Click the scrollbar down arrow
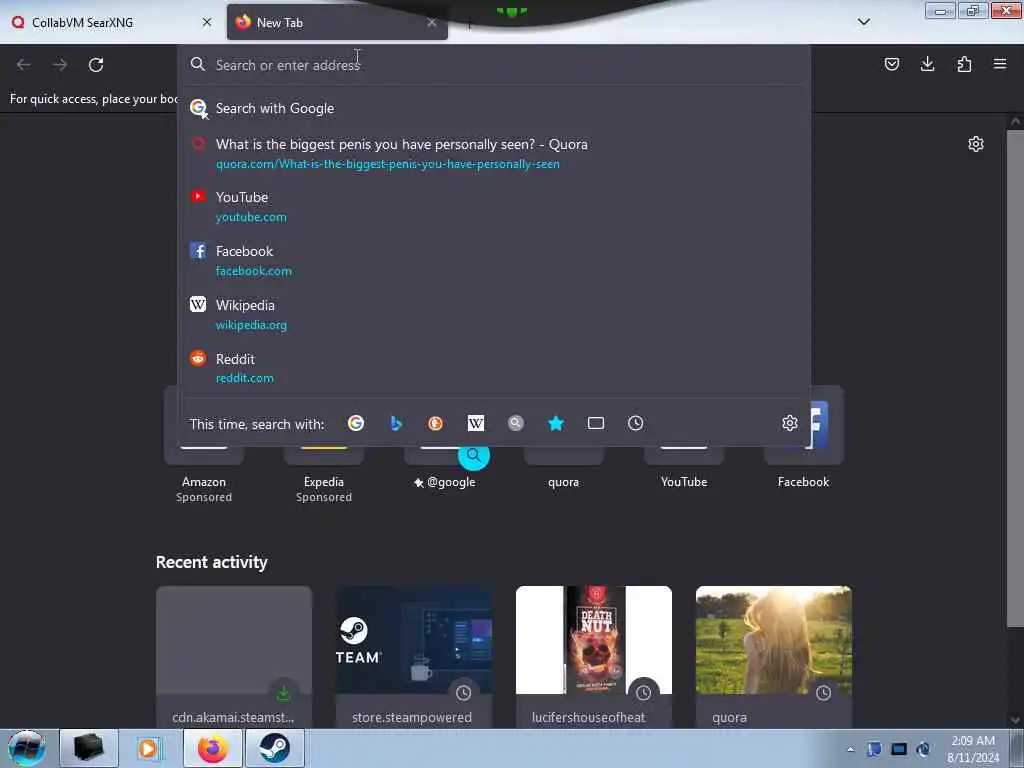The width and height of the screenshot is (1024, 768). pos(1015,720)
